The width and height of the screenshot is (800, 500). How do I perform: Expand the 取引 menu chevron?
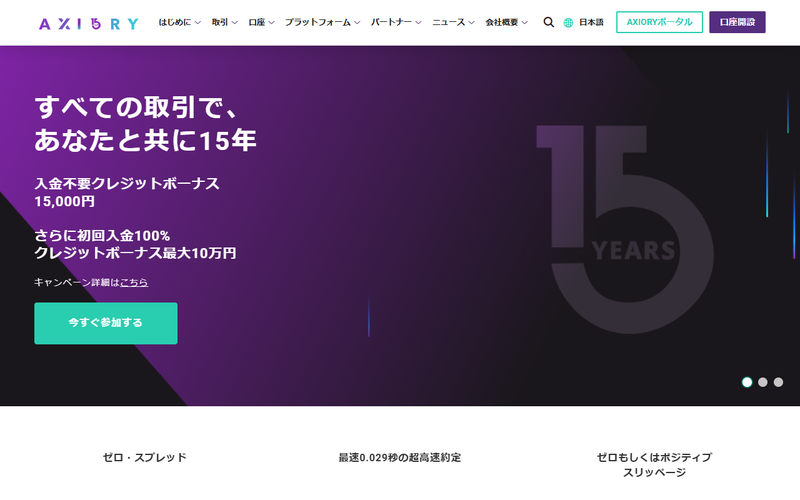235,22
